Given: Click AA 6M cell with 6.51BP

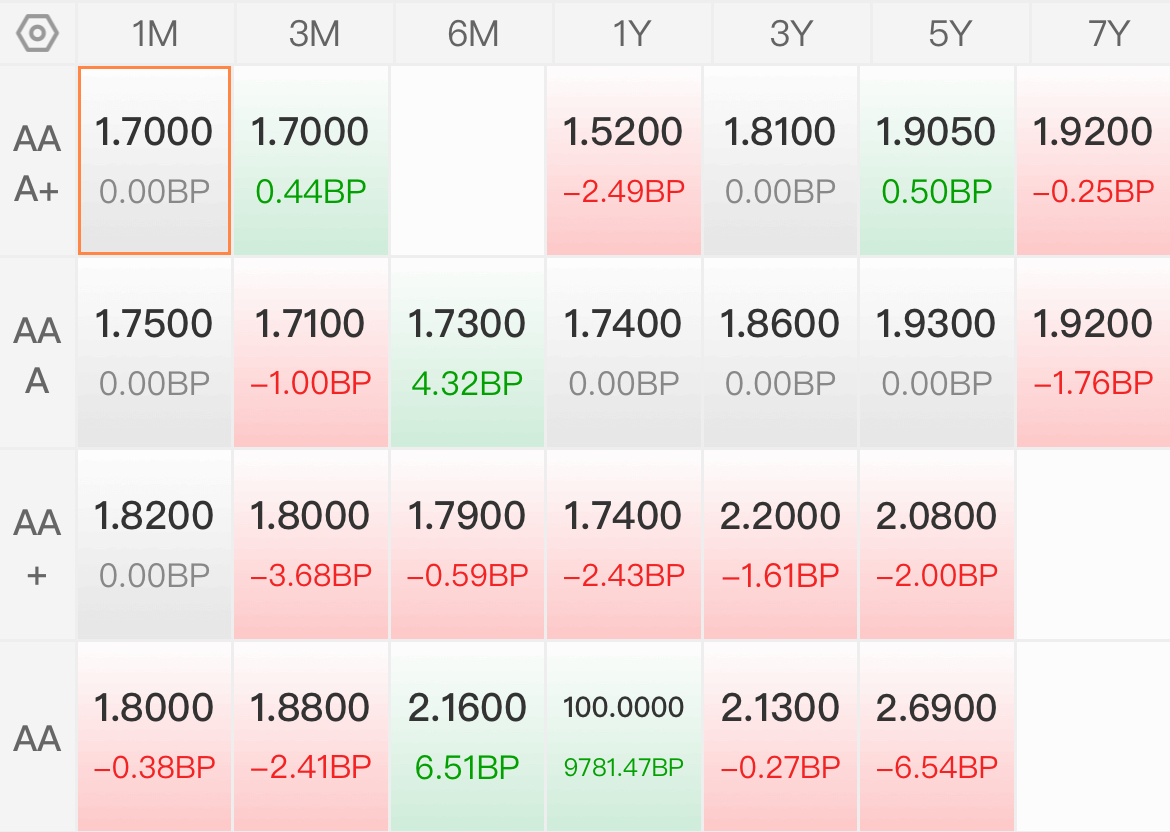Looking at the screenshot, I should pyautogui.click(x=467, y=736).
